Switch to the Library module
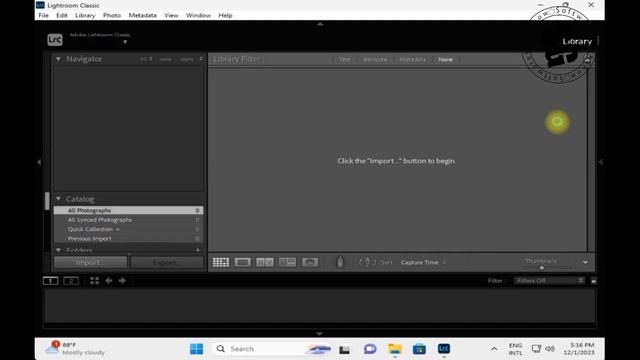This screenshot has height=360, width=640. 577,42
